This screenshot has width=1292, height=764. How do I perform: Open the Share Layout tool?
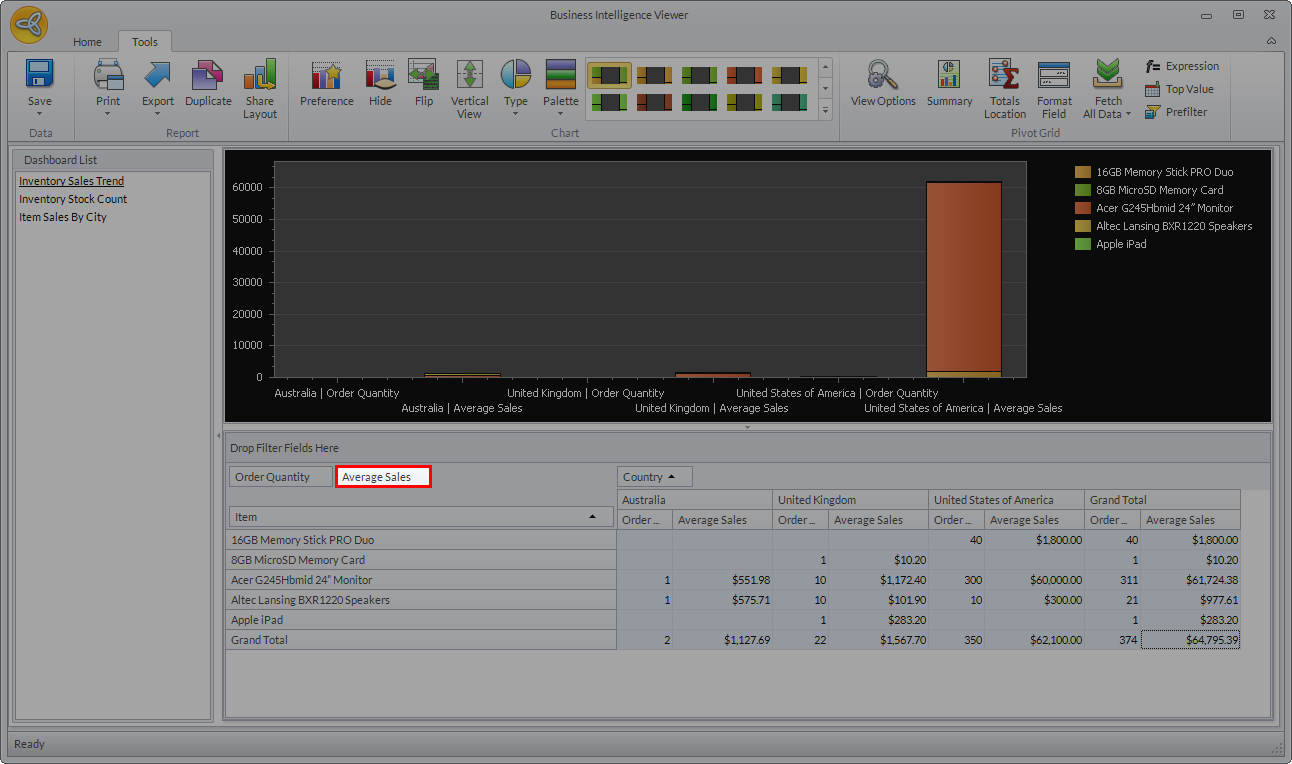coord(259,76)
